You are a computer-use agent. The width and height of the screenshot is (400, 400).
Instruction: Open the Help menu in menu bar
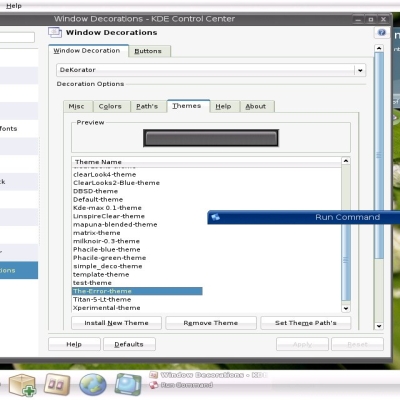click(x=14, y=6)
